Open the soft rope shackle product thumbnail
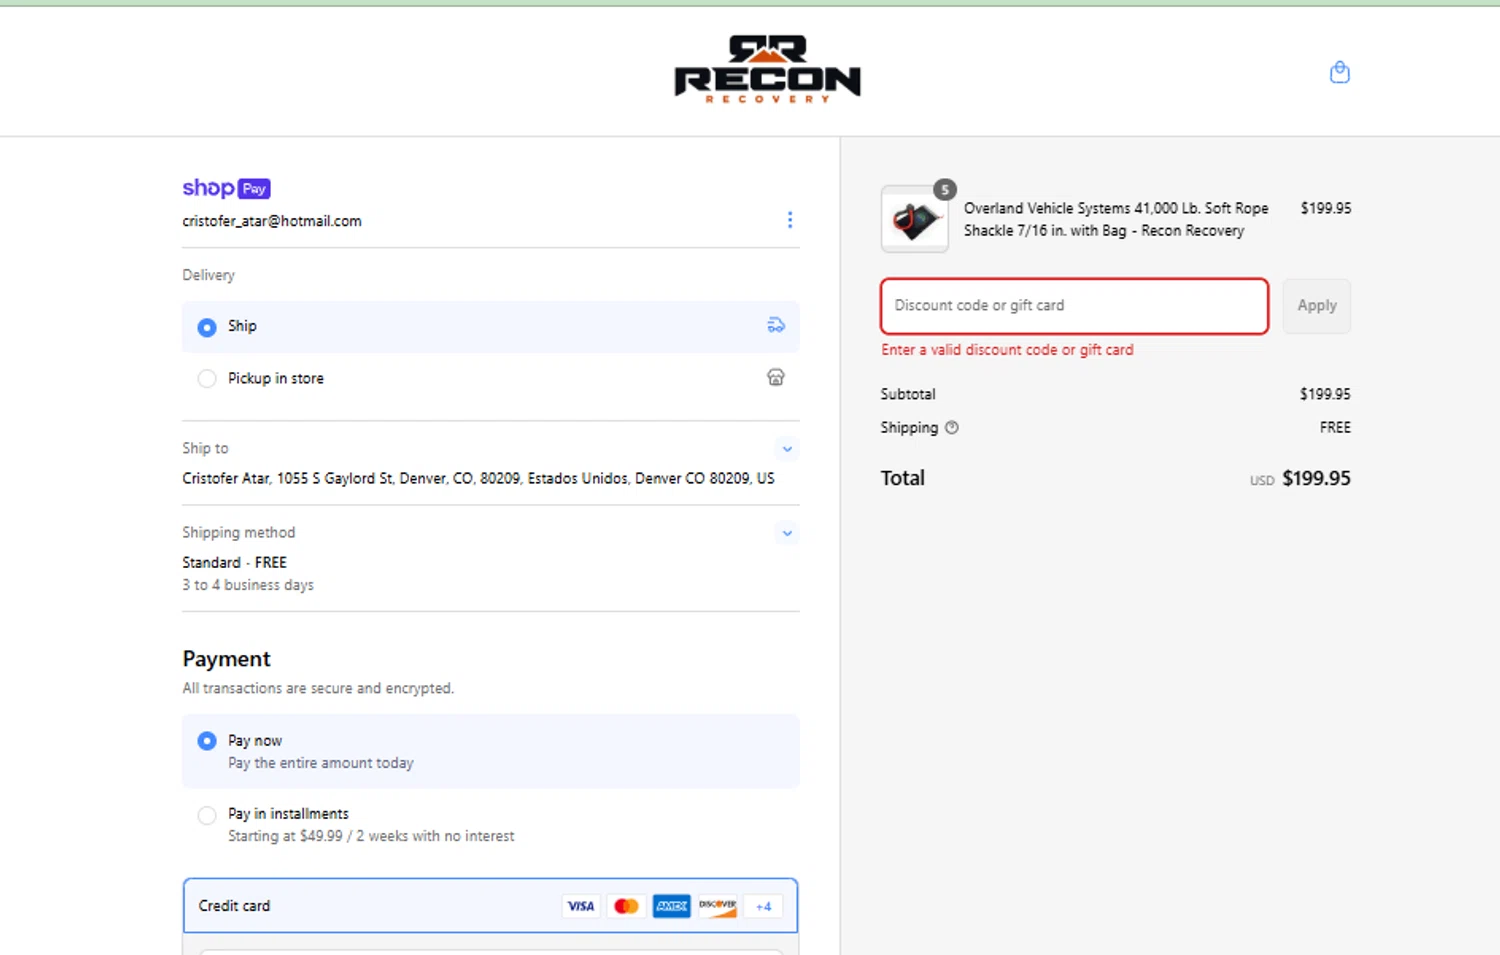 pyautogui.click(x=915, y=219)
